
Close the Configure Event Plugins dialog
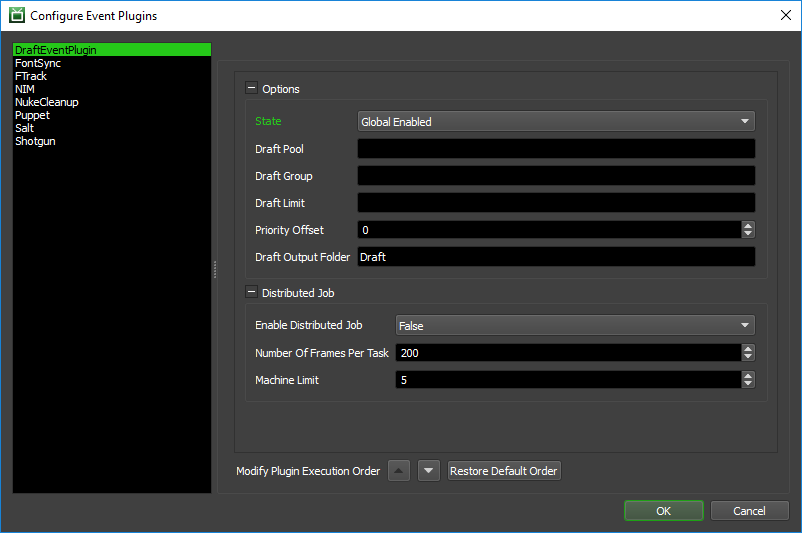(786, 15)
